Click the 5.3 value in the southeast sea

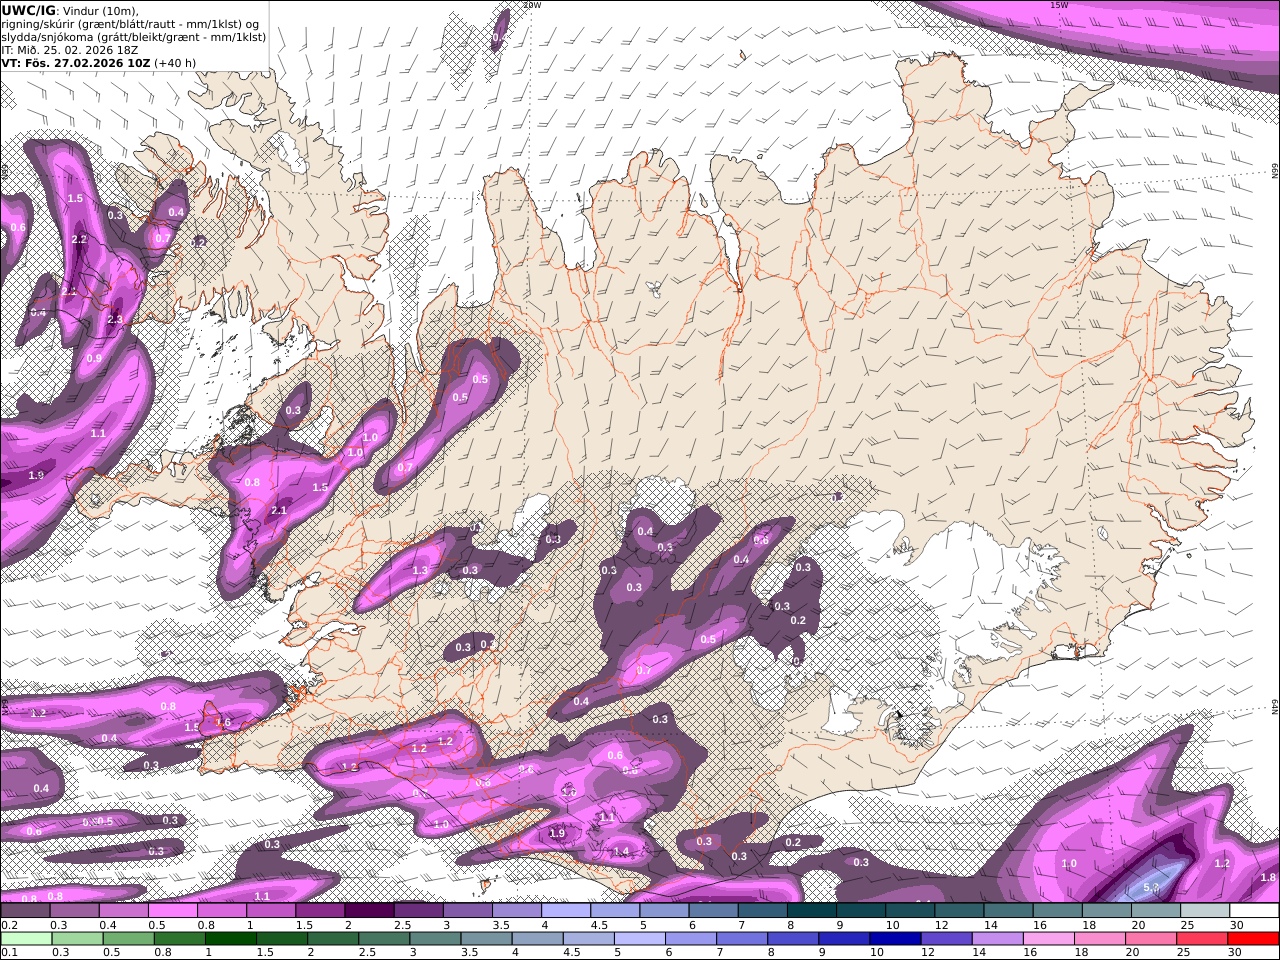[1150, 888]
